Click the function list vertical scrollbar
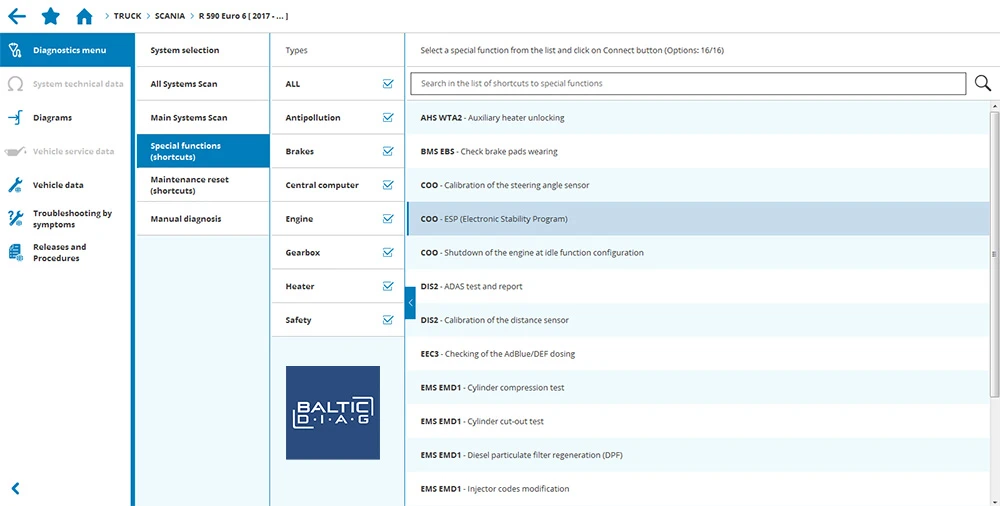This screenshot has height=506, width=1000. pos(994,254)
